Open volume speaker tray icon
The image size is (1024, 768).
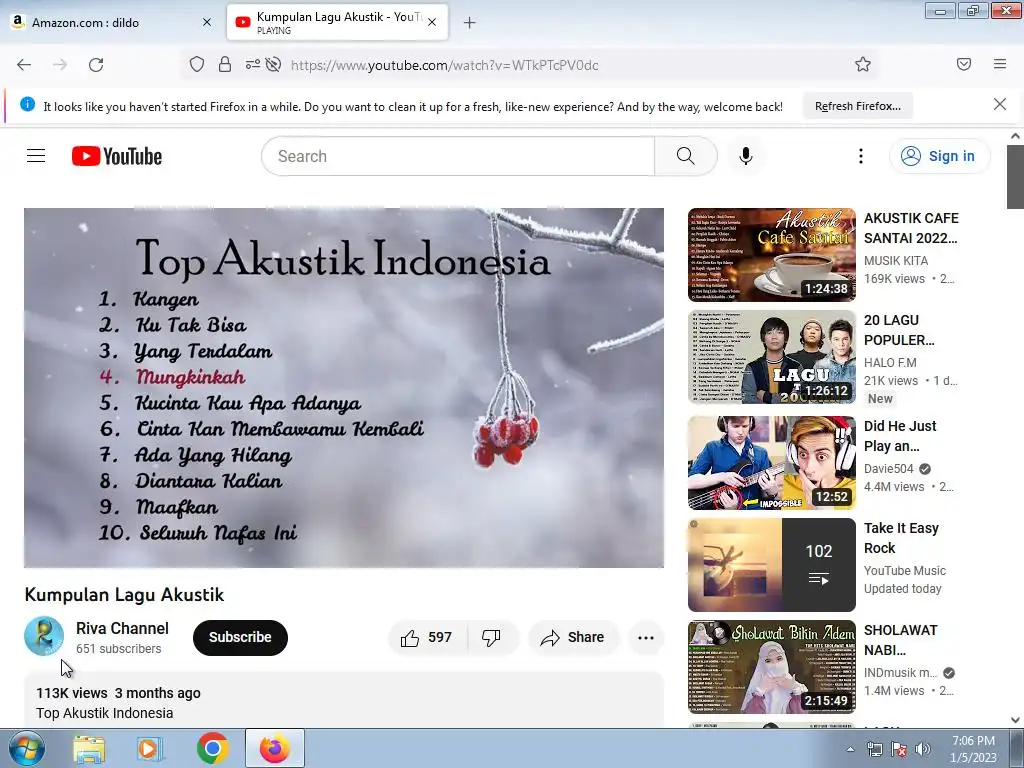923,750
